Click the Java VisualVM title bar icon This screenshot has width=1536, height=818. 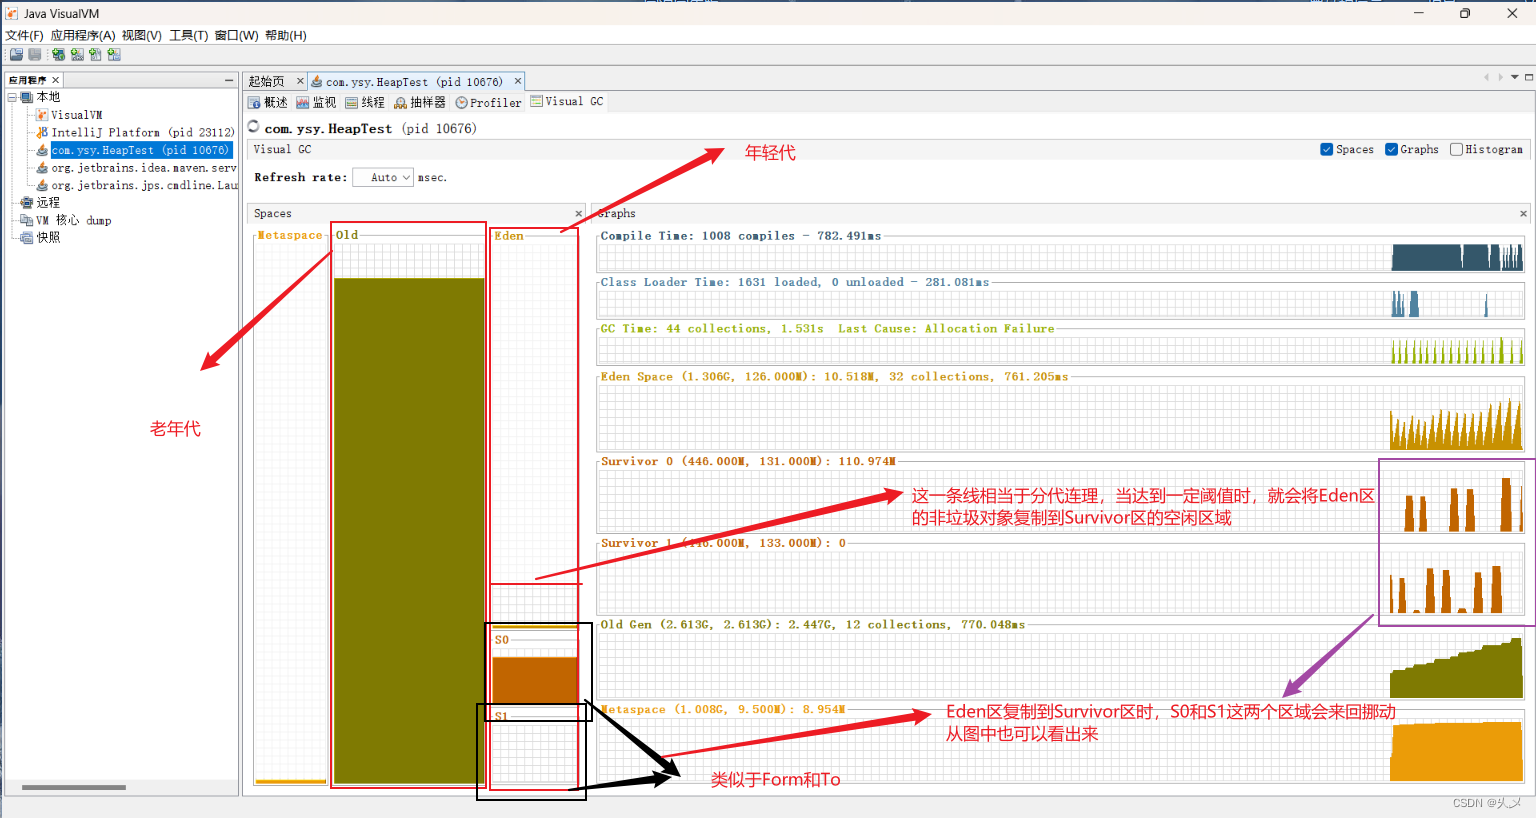tap(12, 13)
